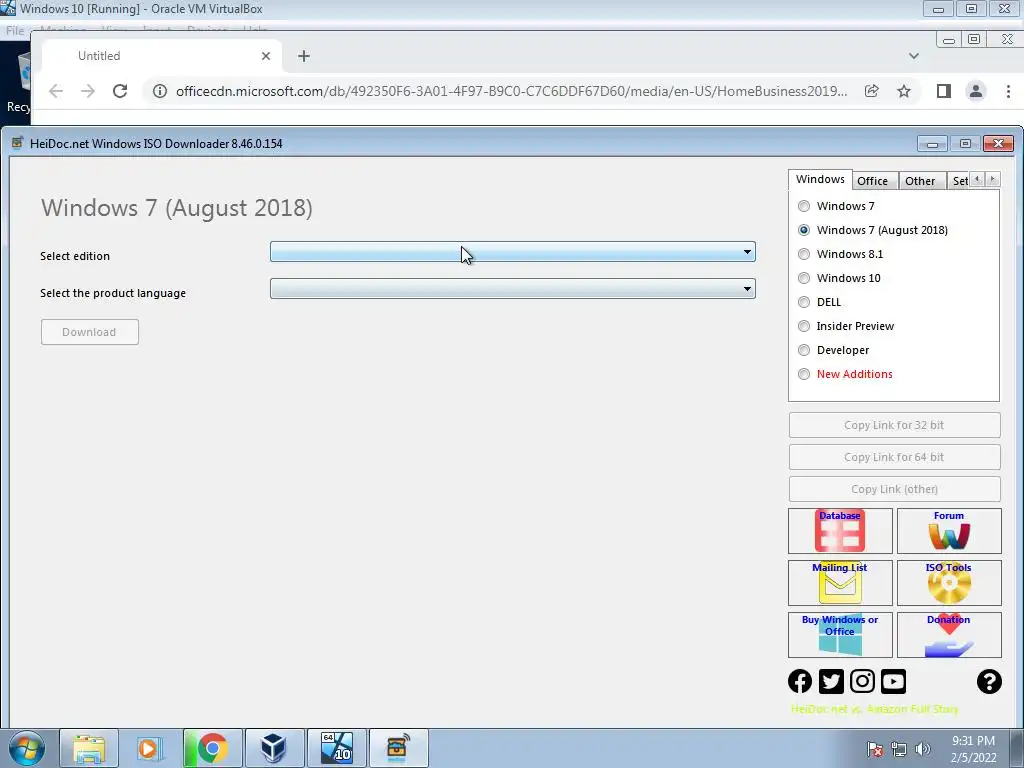
Task: Visit the Twitter page icon
Action: 831,681
